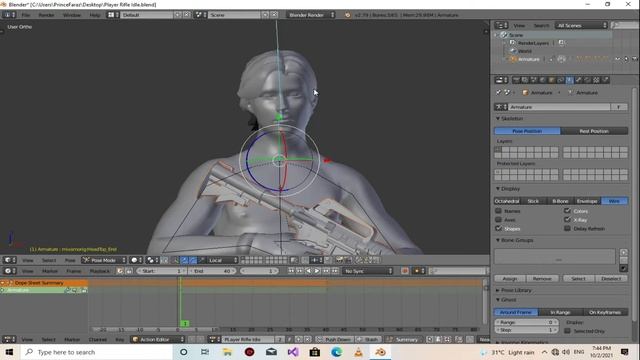Click the scale manipulator icon in viewport header
The height and width of the screenshot is (360, 640).
(202, 260)
